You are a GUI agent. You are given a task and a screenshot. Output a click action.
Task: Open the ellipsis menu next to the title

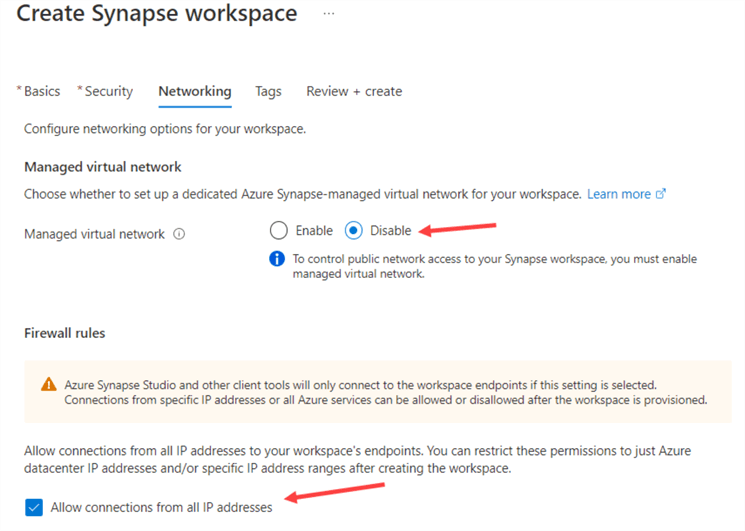(x=329, y=14)
